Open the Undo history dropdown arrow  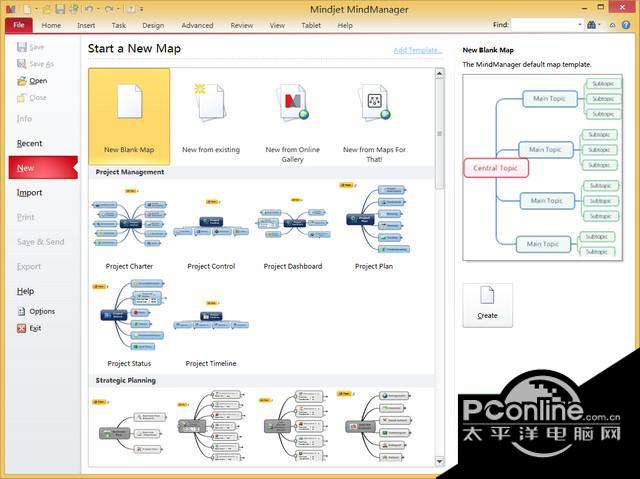coord(98,9)
